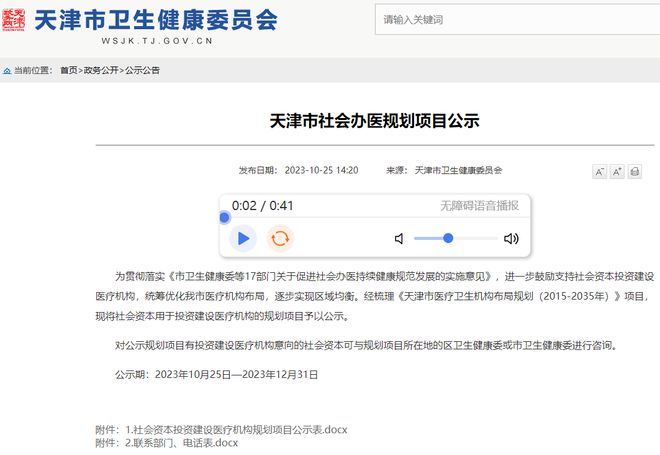
Task: Print the page with printer icon
Action: point(635,172)
